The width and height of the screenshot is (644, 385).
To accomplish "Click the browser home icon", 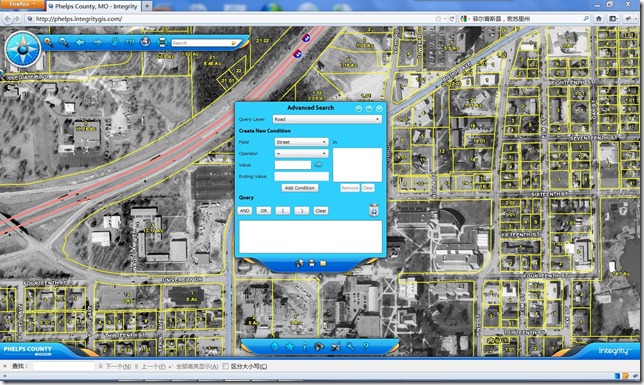I will (599, 18).
